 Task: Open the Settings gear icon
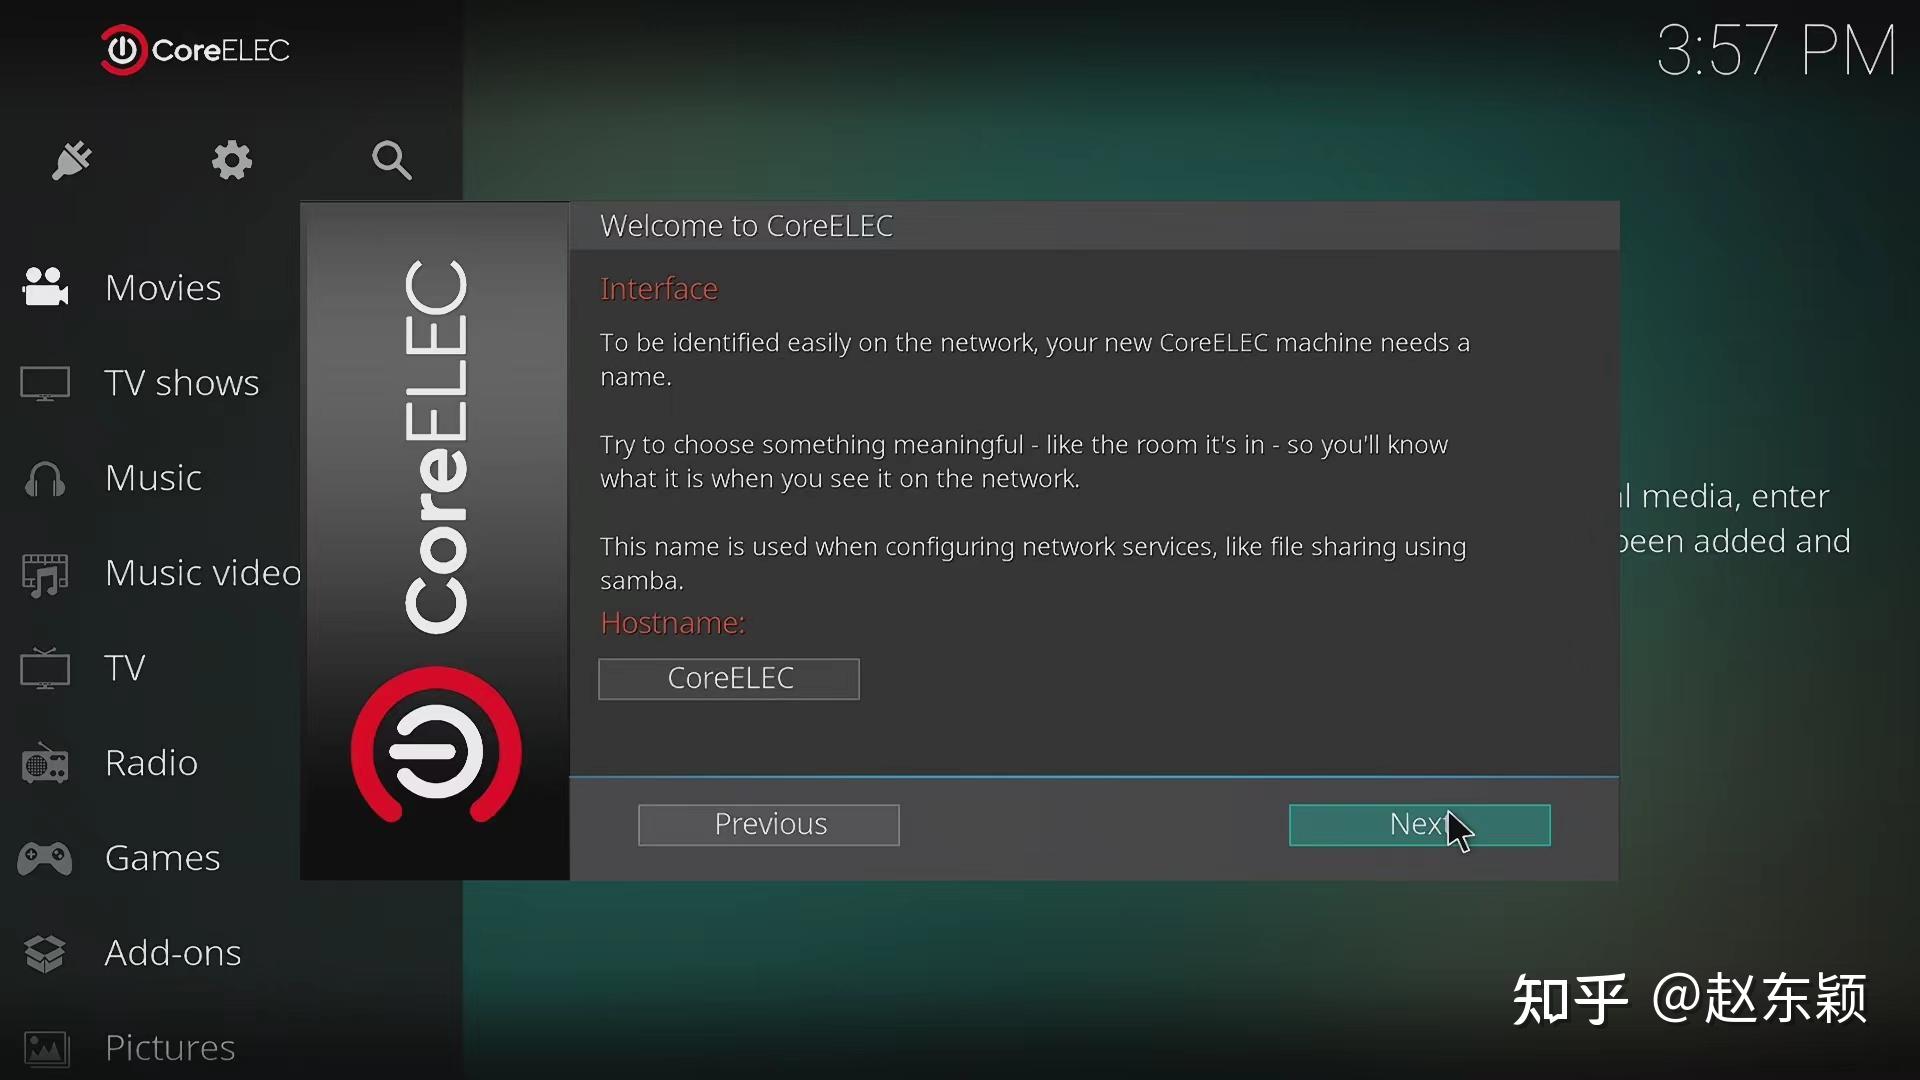(232, 160)
